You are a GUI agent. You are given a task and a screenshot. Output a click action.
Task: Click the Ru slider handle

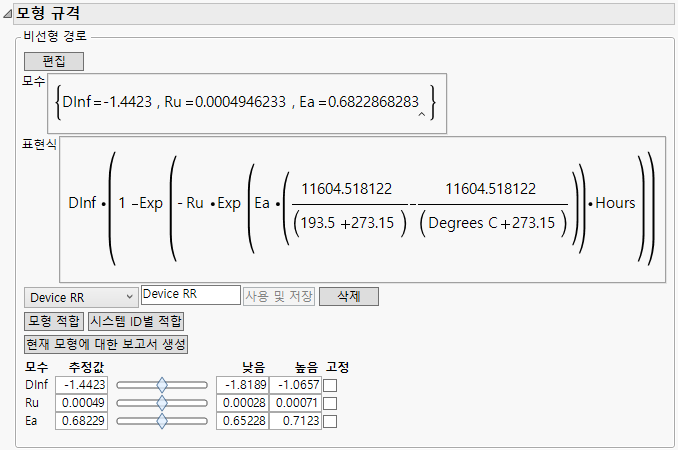(162, 403)
